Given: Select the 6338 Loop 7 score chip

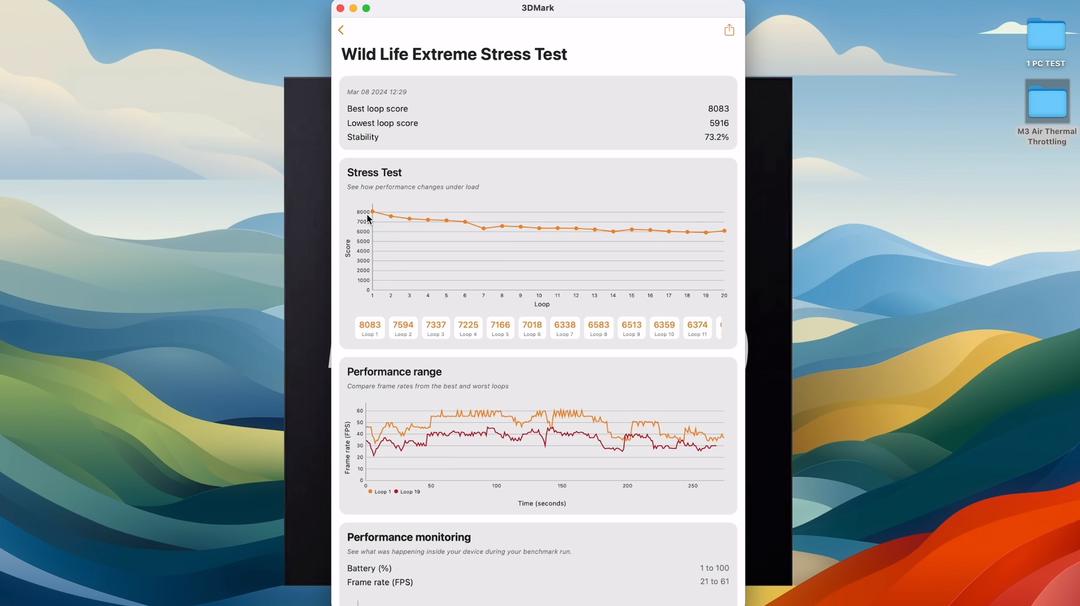Looking at the screenshot, I should (x=565, y=328).
